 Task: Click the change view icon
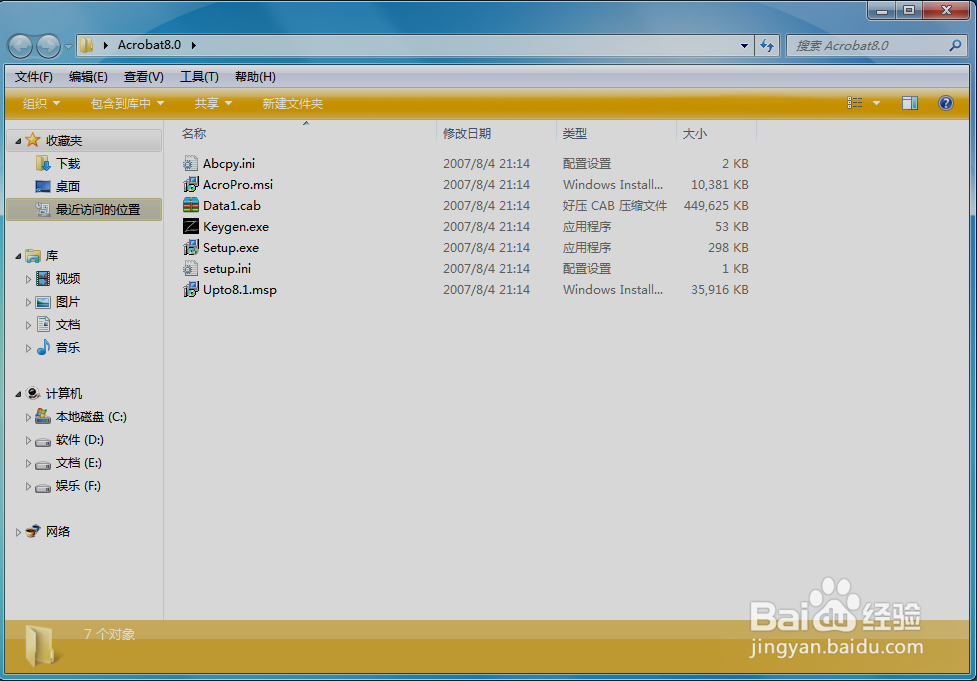click(x=855, y=103)
